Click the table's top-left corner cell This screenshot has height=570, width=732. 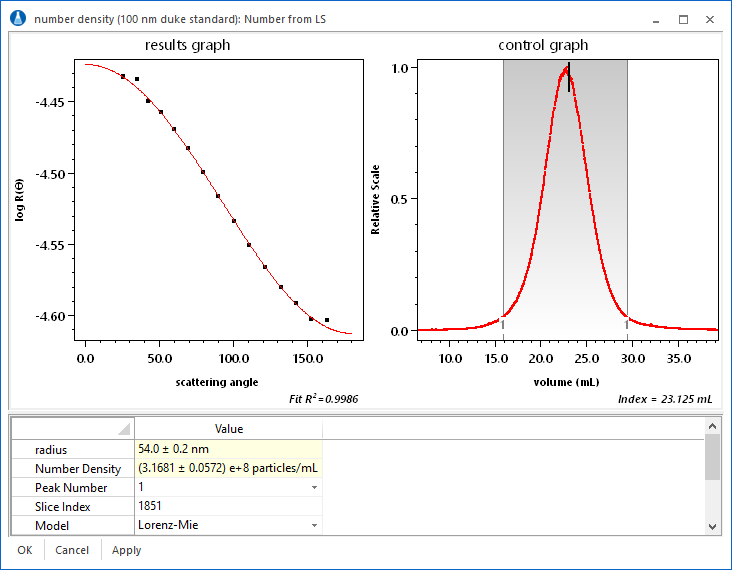tap(72, 429)
